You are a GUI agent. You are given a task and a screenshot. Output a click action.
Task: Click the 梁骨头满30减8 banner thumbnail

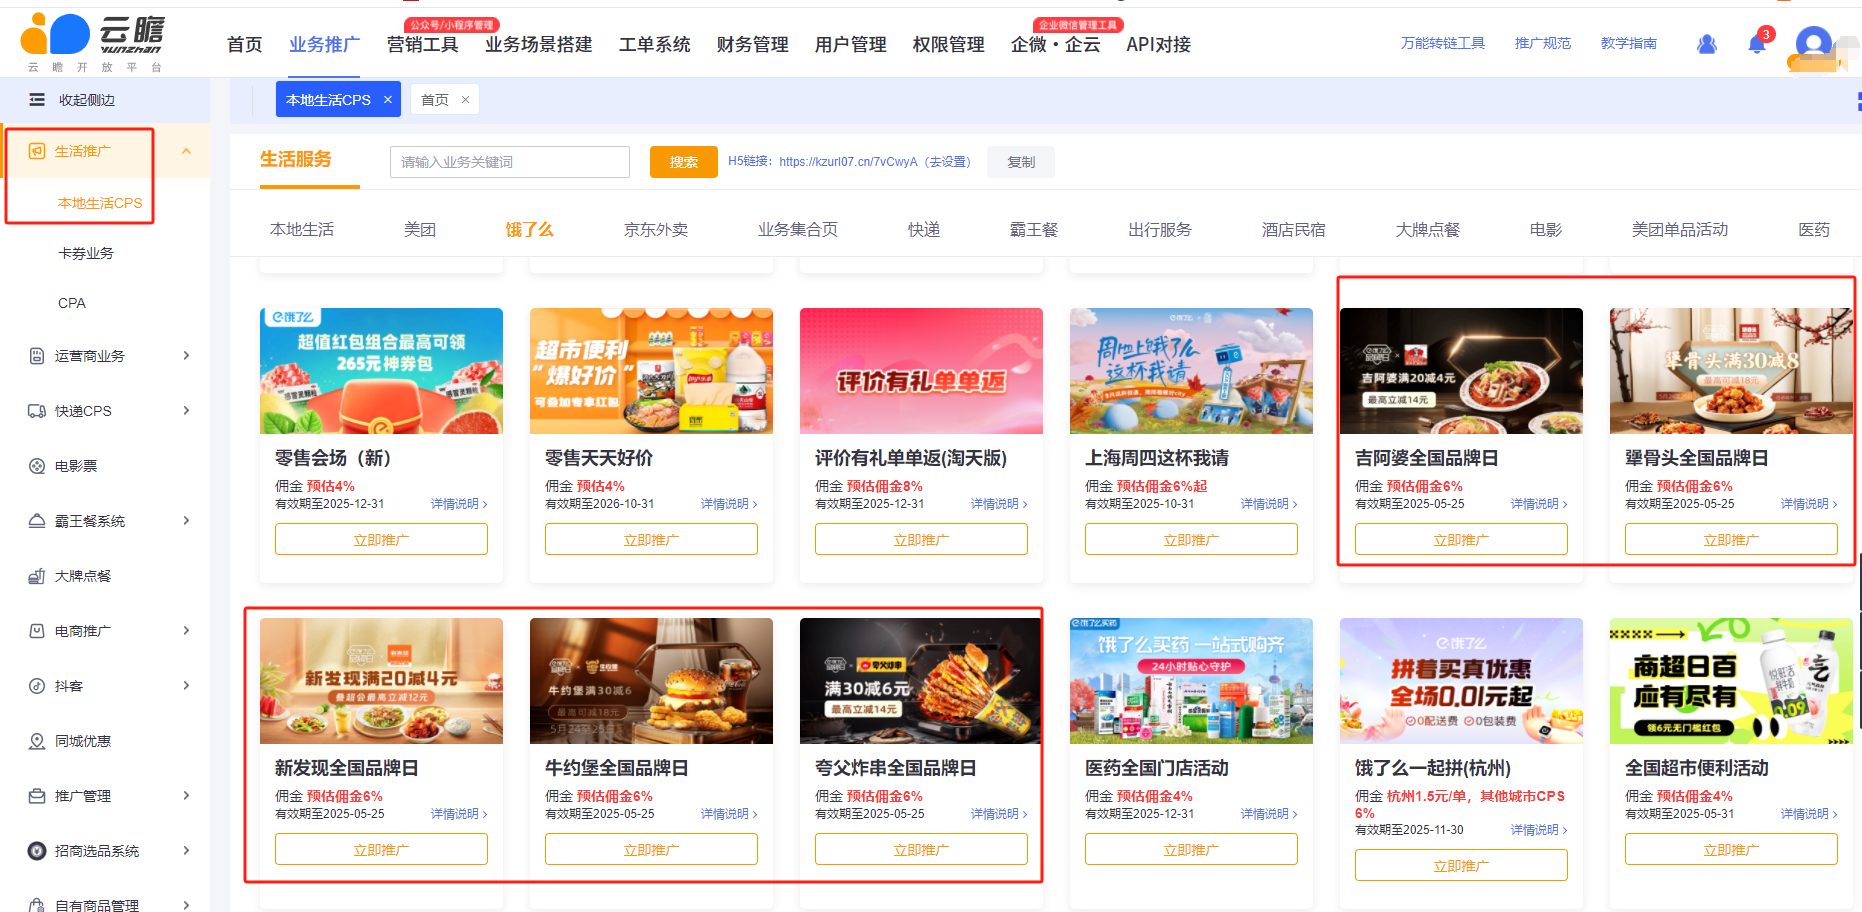click(1731, 371)
